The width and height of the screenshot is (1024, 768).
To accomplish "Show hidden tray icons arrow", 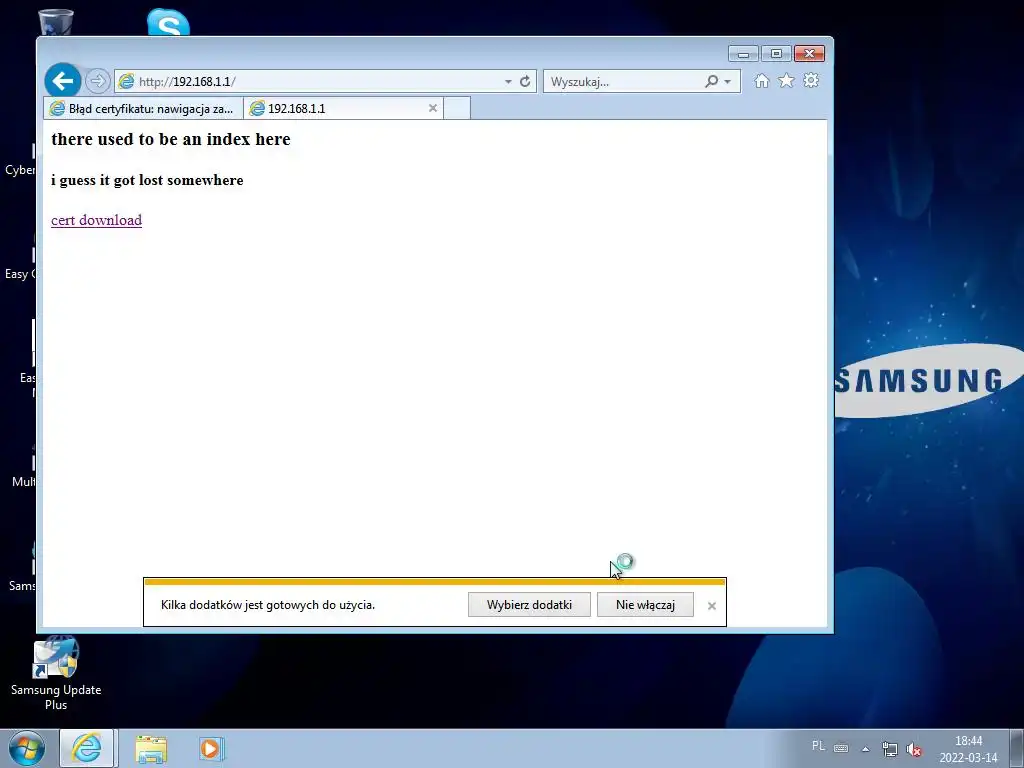I will pyautogui.click(x=865, y=749).
